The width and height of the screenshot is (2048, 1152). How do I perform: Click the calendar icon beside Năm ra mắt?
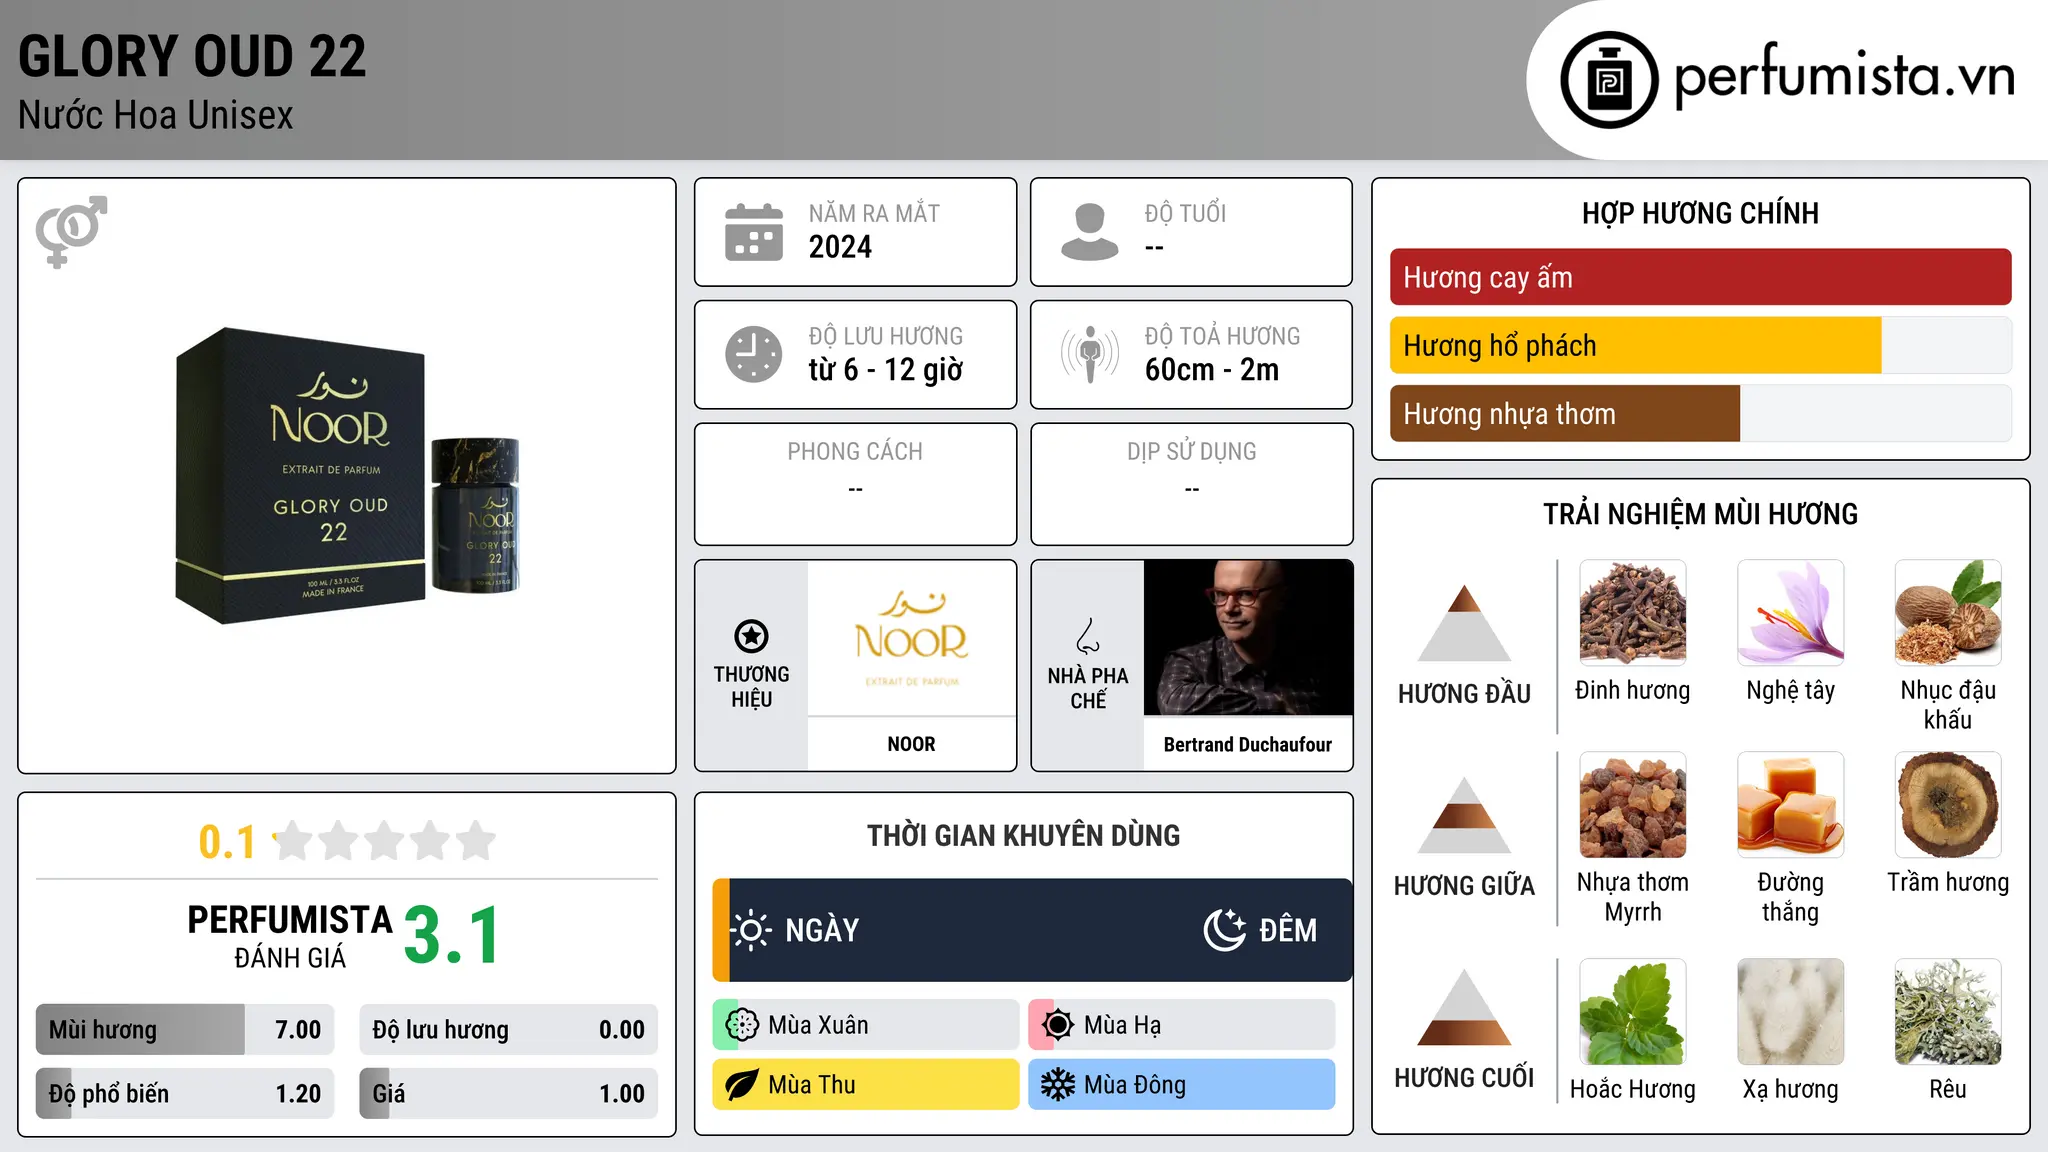coord(754,232)
